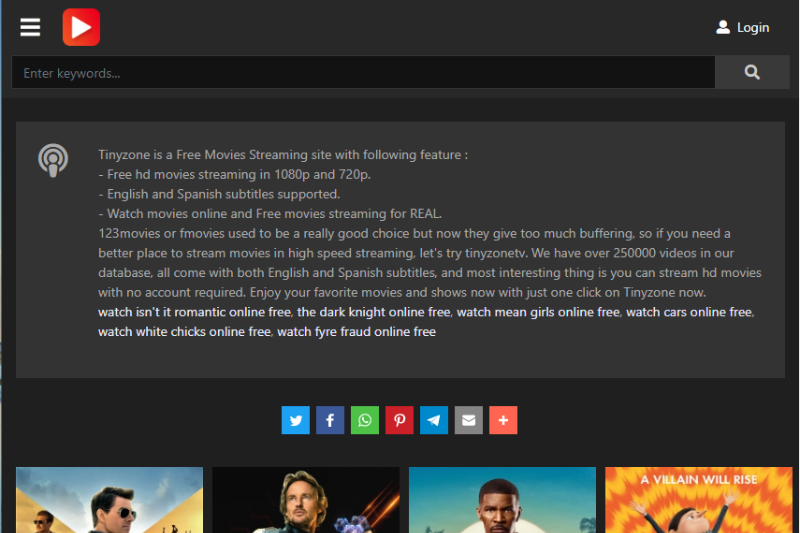Share the page via WhatsApp
The image size is (800, 533).
coord(365,420)
